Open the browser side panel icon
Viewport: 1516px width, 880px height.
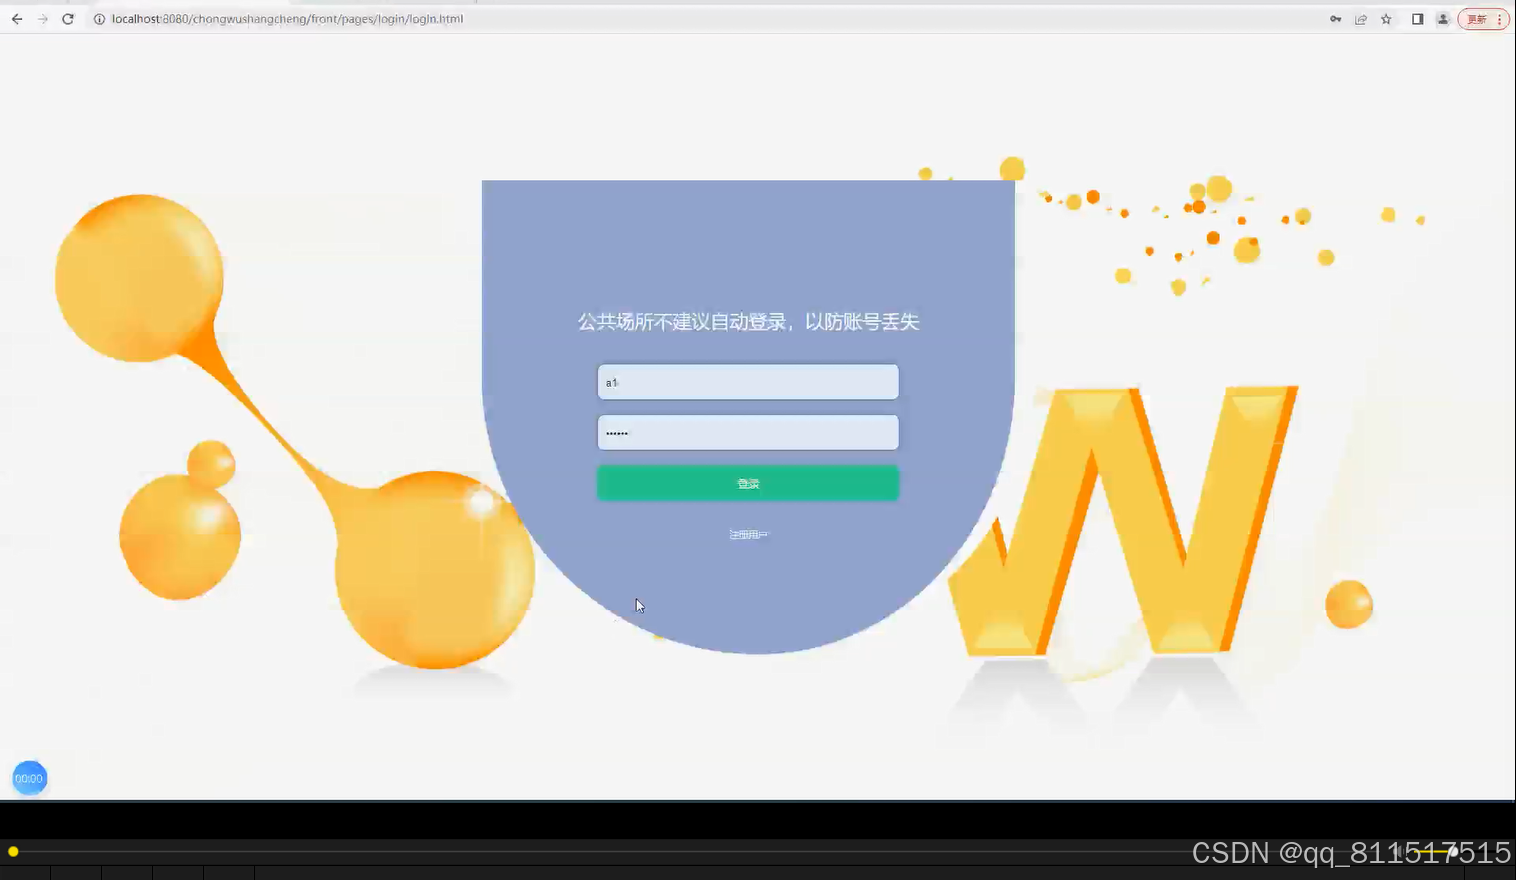1417,18
